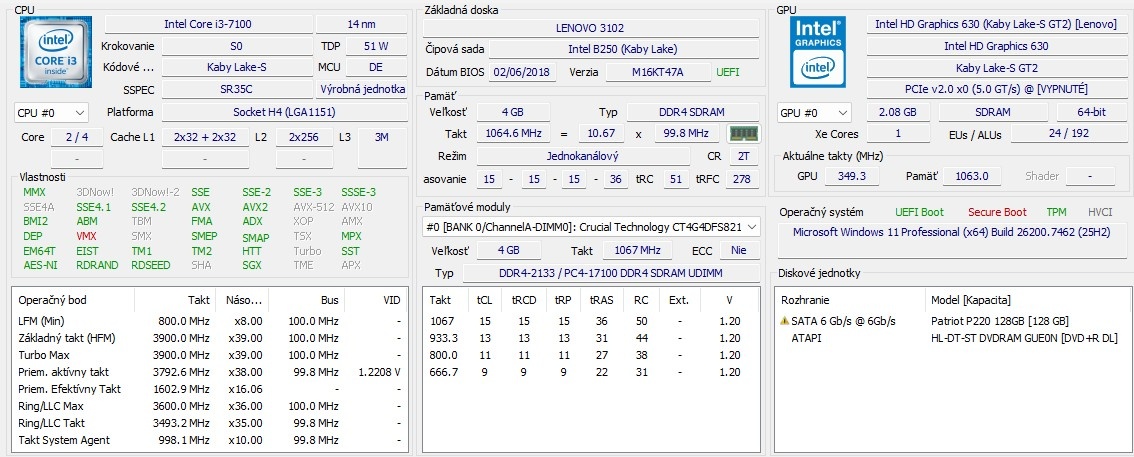The image size is (1134, 457).
Task: Click the HVCI indicator
Action: pyautogui.click(x=1100, y=212)
